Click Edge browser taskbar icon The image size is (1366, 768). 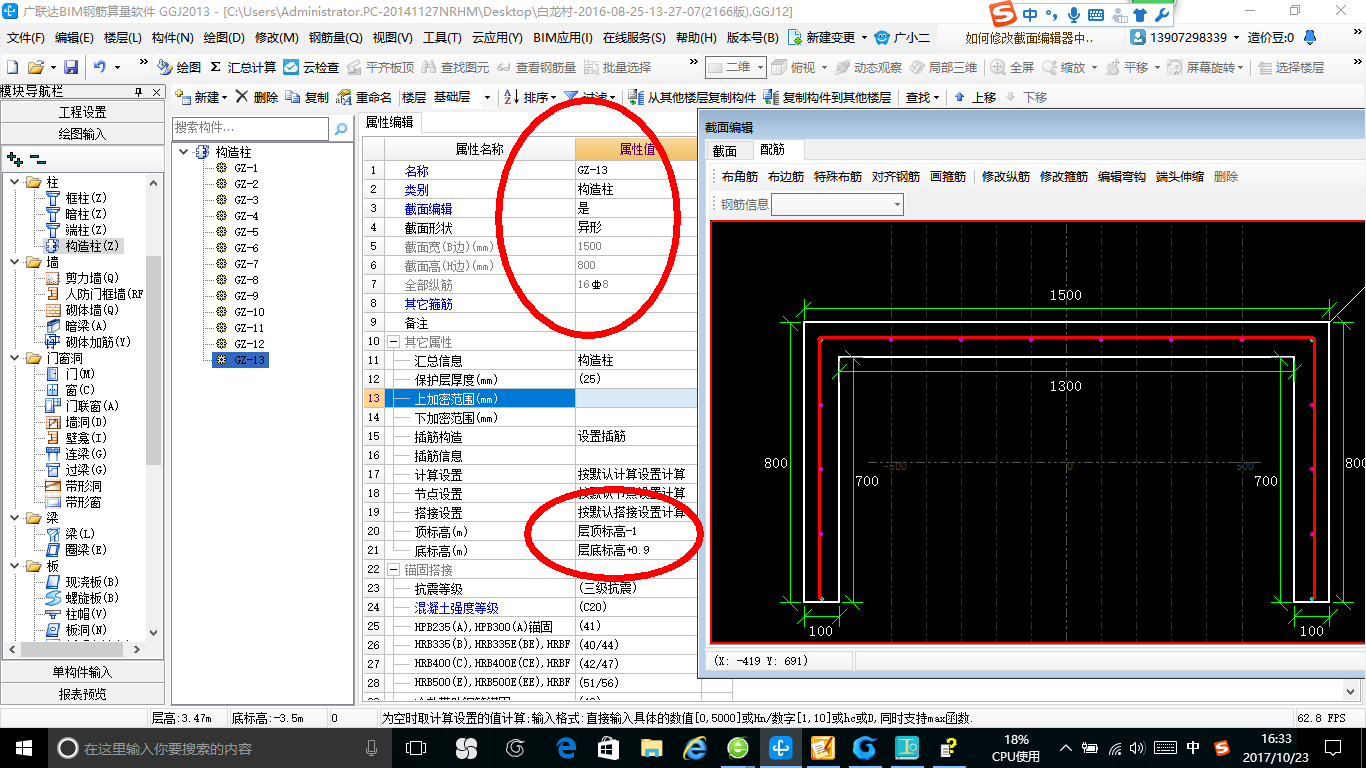[x=567, y=748]
